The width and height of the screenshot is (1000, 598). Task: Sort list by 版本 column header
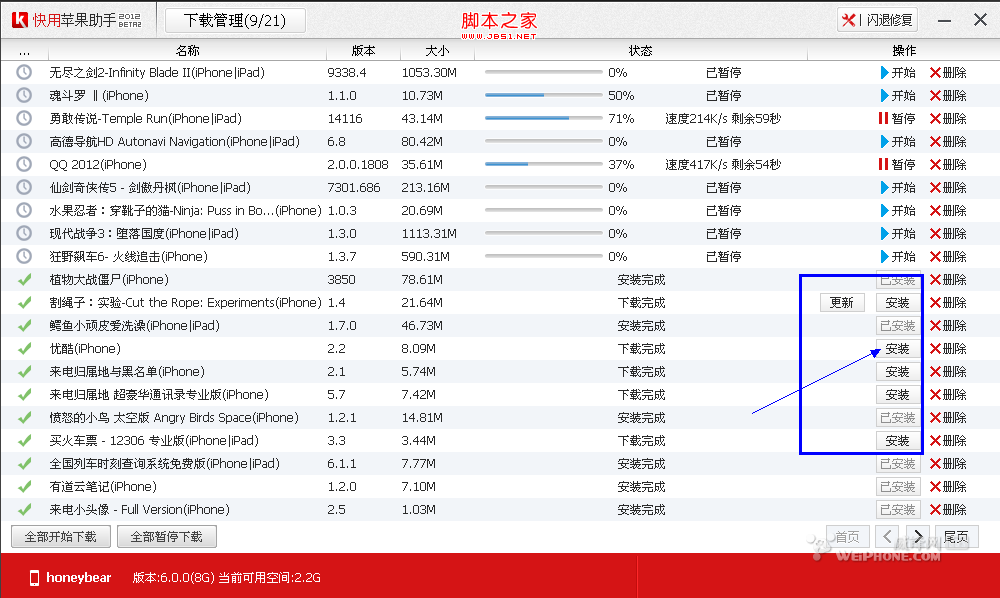pyautogui.click(x=364, y=50)
